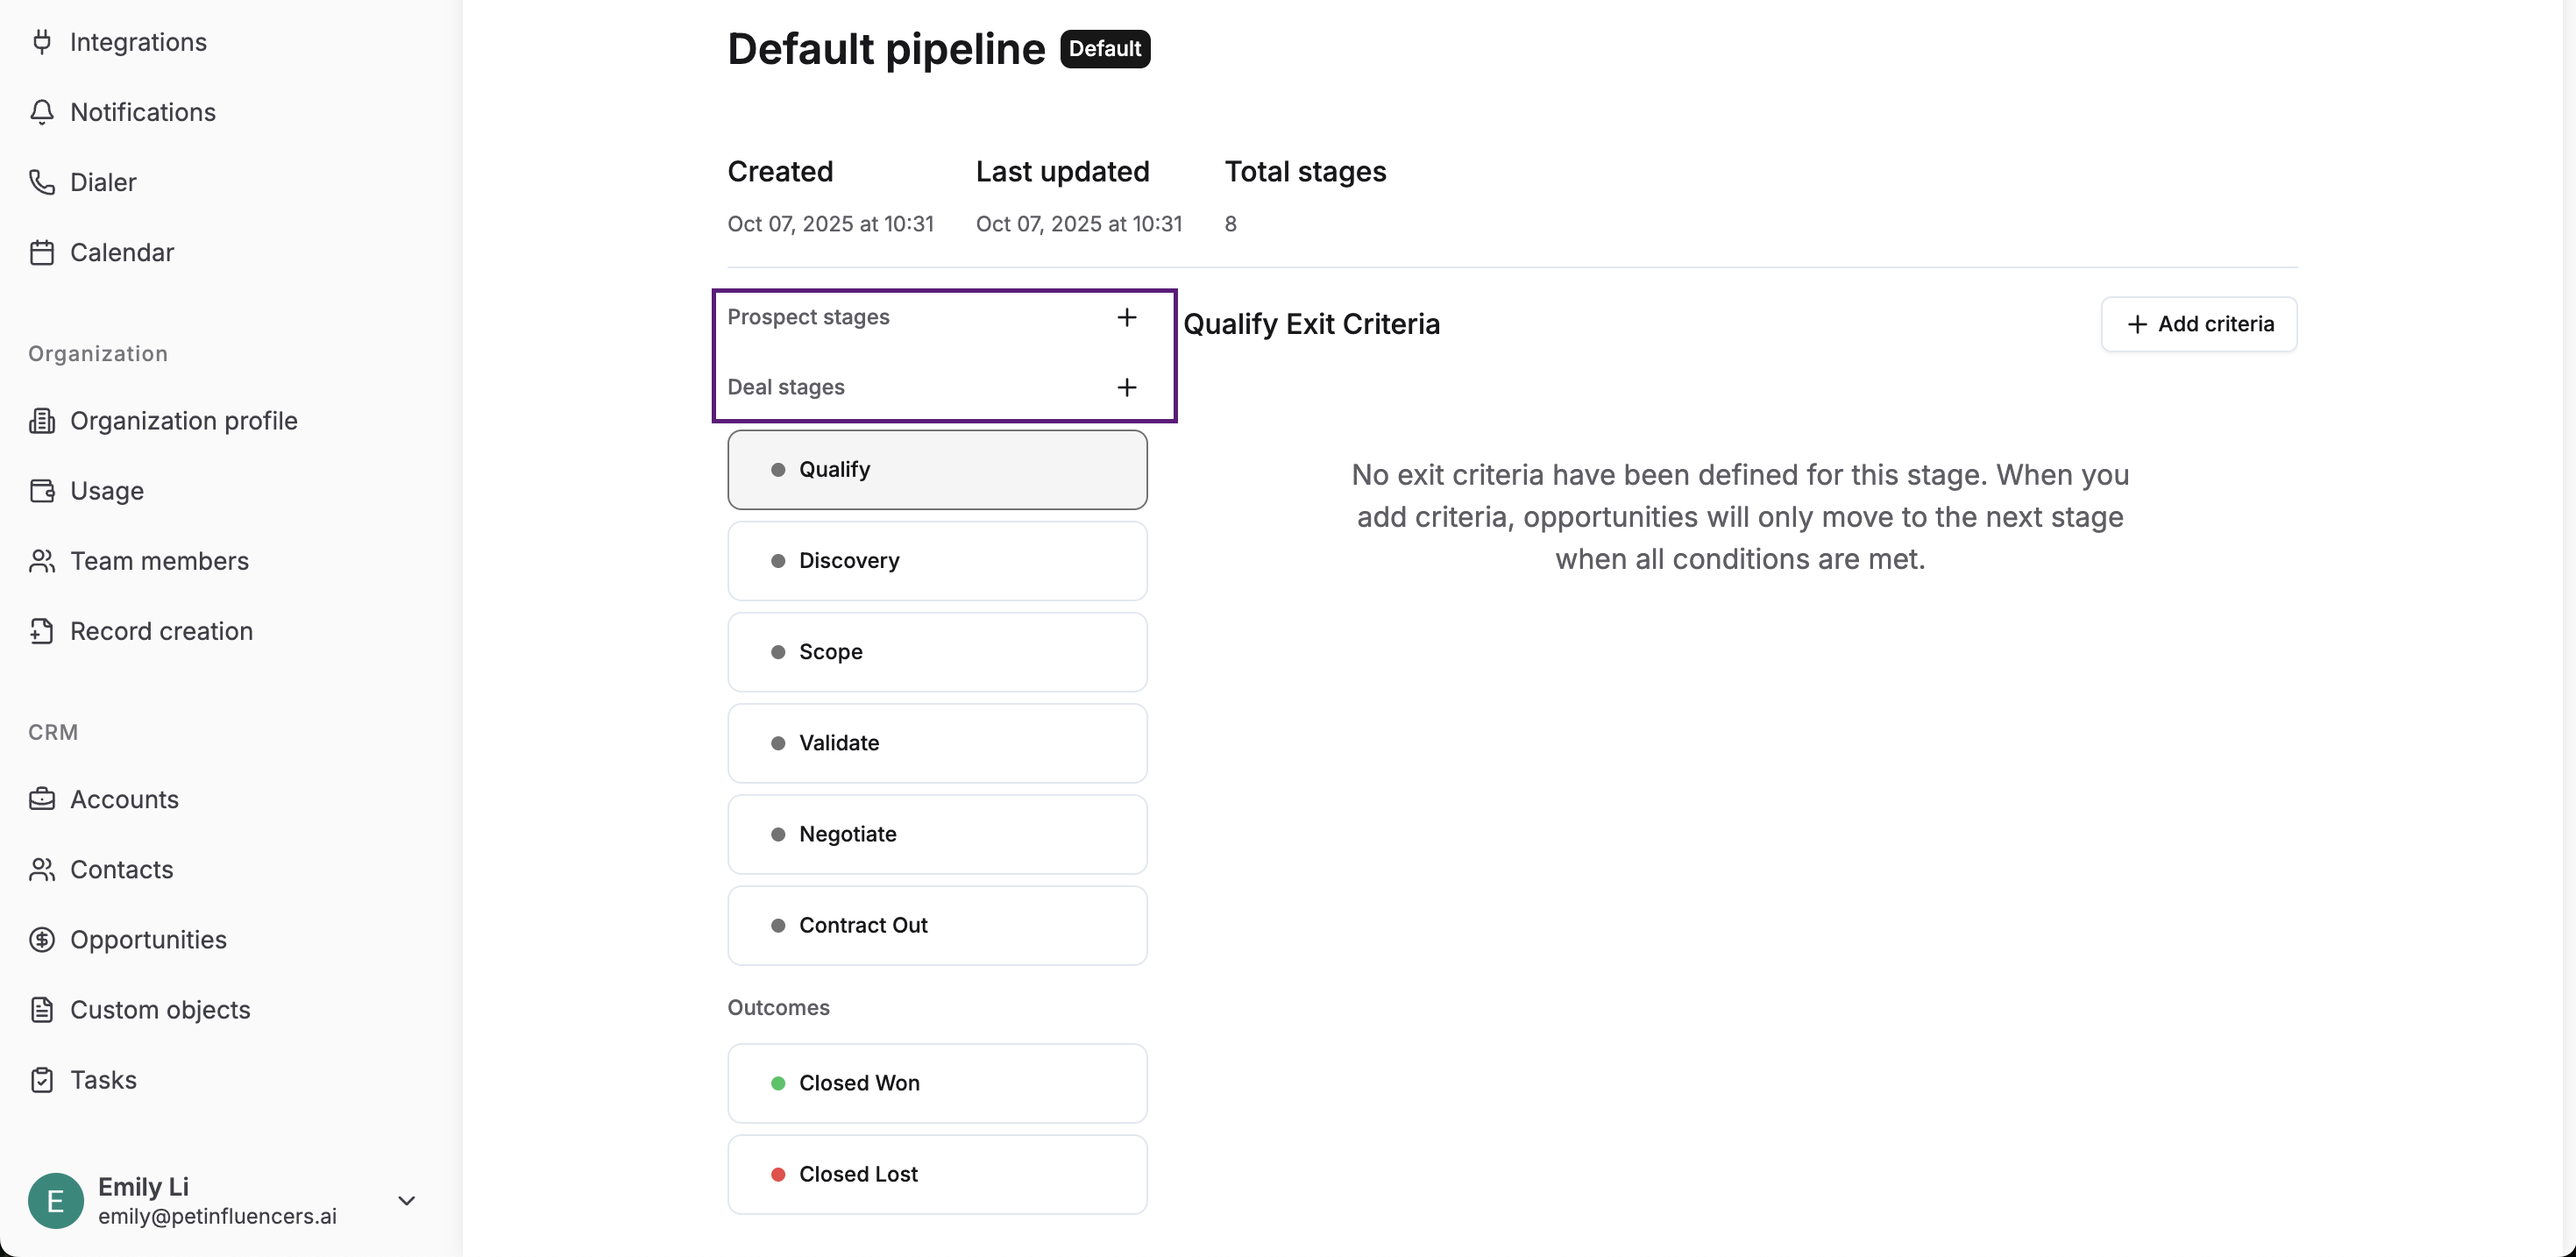Screen dimensions: 2576x1257
Task: Go to Record creation settings
Action: [x=161, y=631]
